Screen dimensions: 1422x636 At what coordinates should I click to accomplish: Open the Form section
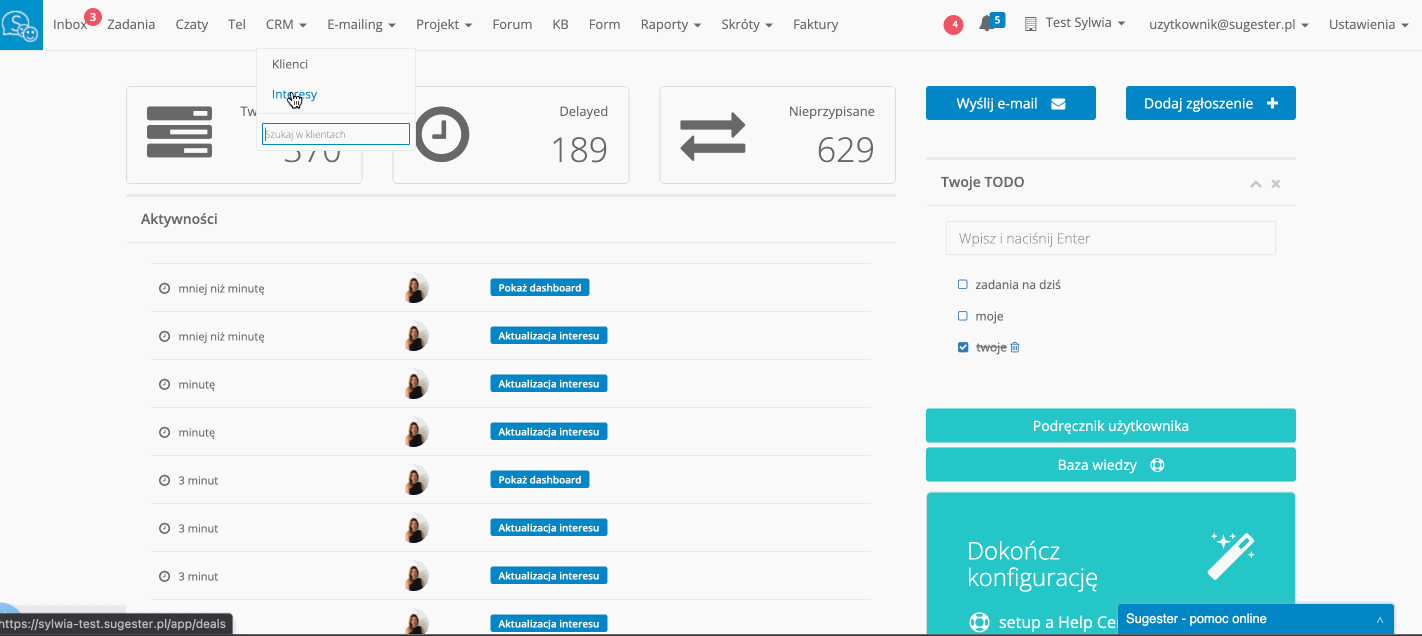604,24
